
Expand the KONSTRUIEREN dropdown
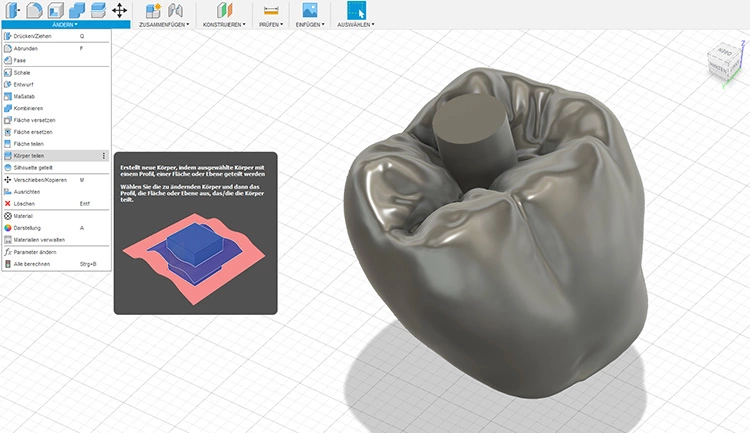point(224,24)
